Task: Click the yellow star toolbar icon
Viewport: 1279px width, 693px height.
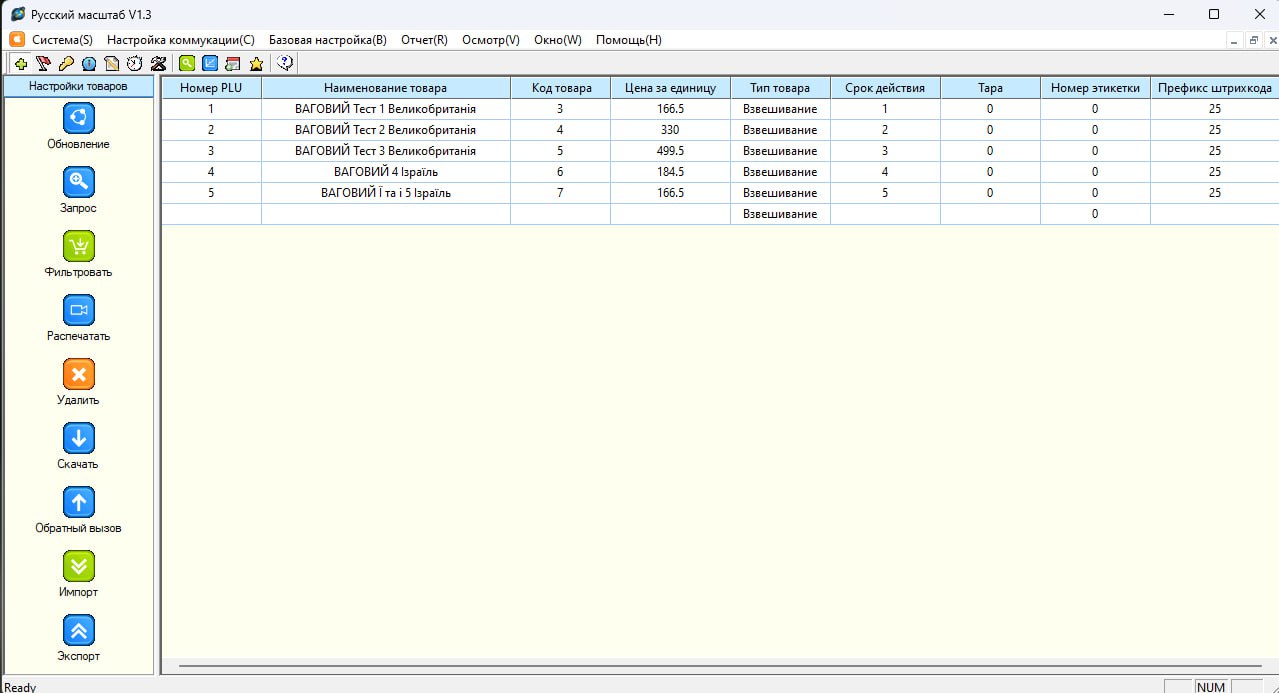Action: [256, 64]
